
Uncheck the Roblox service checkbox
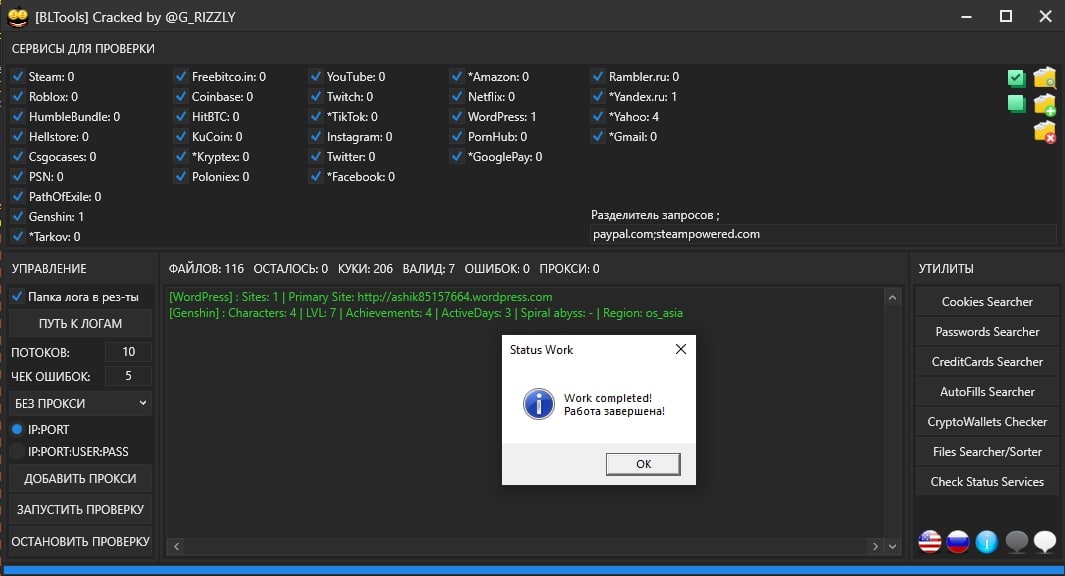tap(18, 96)
